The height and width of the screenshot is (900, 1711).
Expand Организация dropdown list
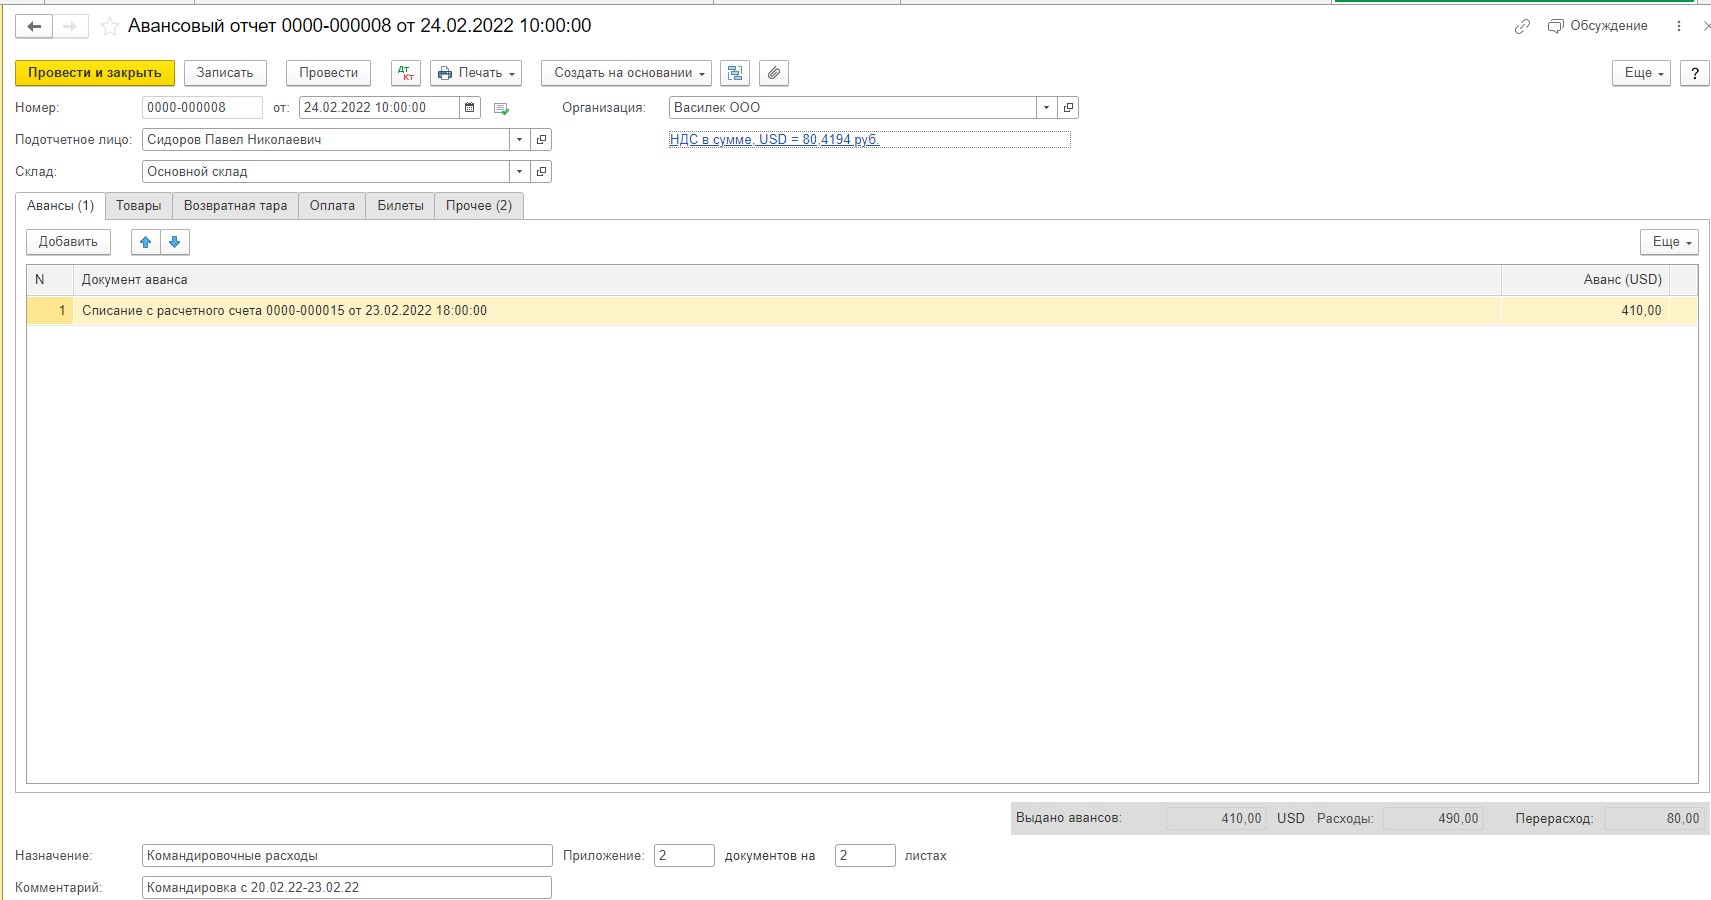click(x=1046, y=108)
